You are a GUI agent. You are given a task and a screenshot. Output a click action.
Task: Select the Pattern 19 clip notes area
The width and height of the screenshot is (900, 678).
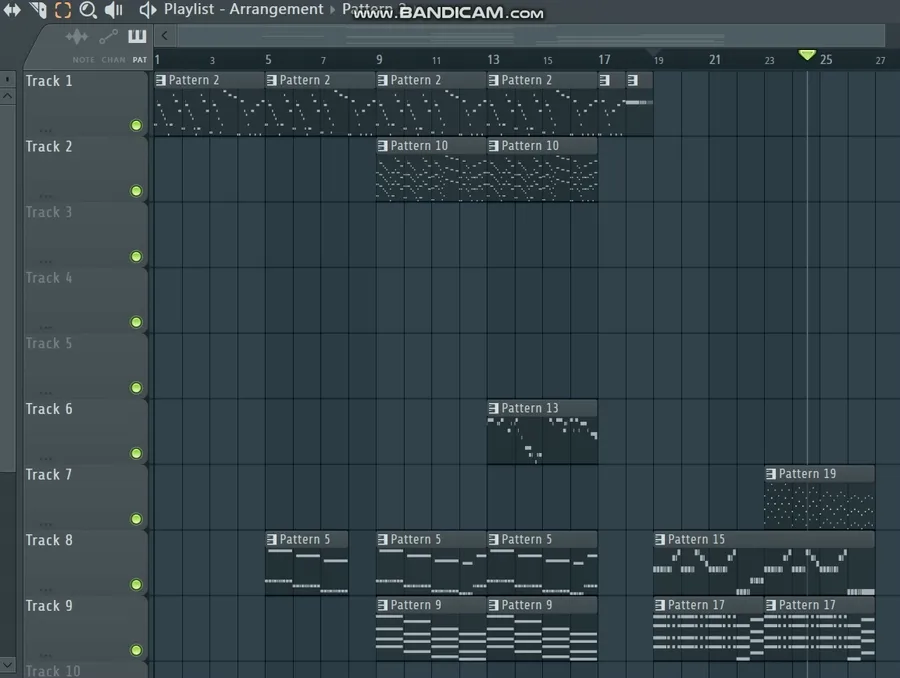click(819, 505)
